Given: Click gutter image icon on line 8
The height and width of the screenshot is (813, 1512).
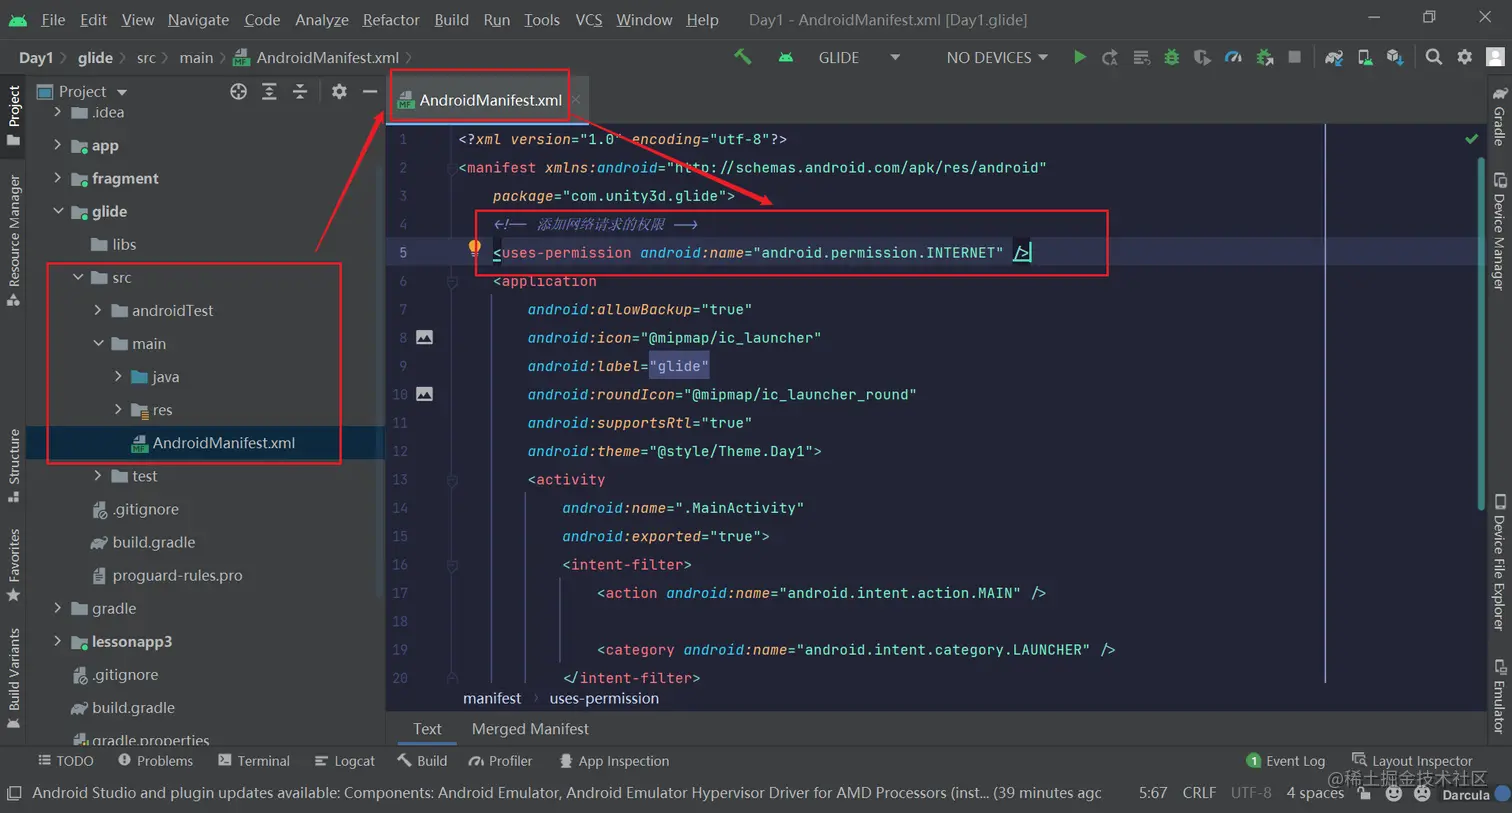Looking at the screenshot, I should [424, 337].
